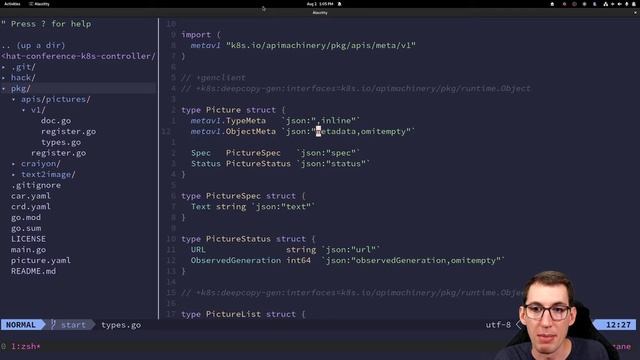
Task: Open main.go in the file tree
Action: pyautogui.click(x=29, y=250)
